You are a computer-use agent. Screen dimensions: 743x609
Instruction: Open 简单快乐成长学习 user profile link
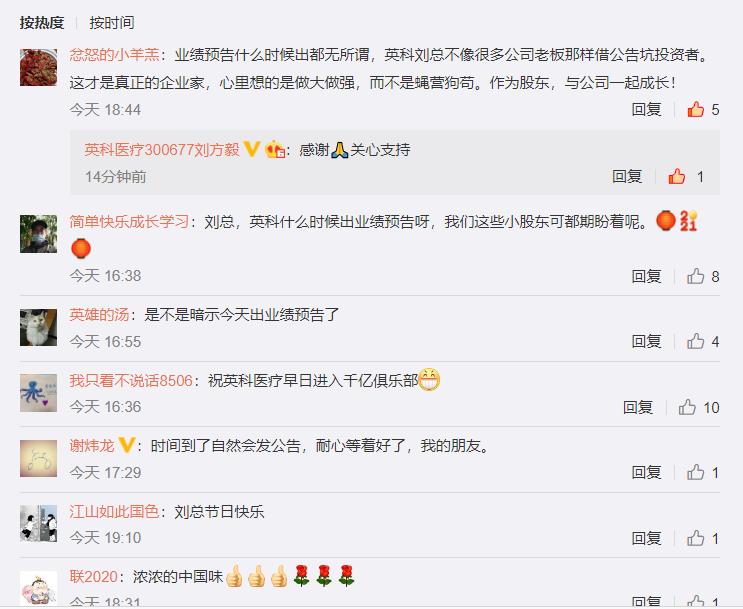[x=129, y=221]
